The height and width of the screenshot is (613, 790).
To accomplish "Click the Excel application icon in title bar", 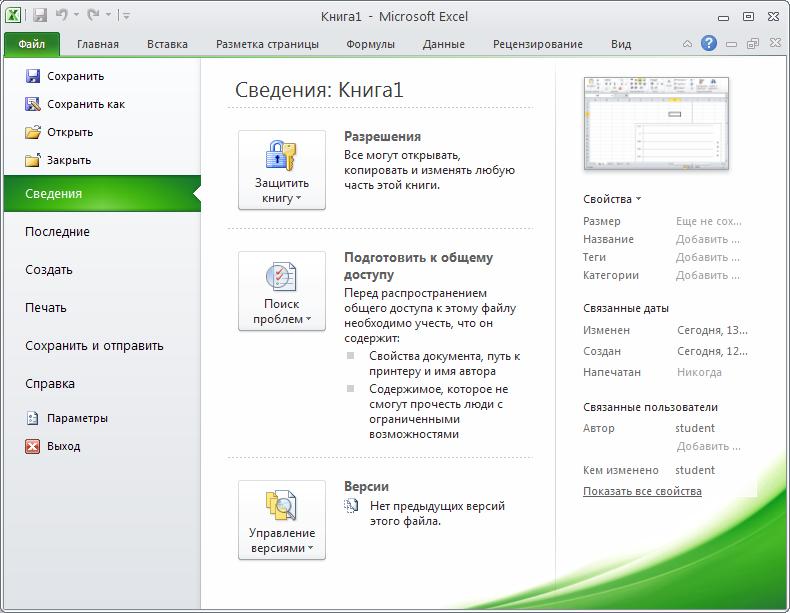I will pos(13,15).
